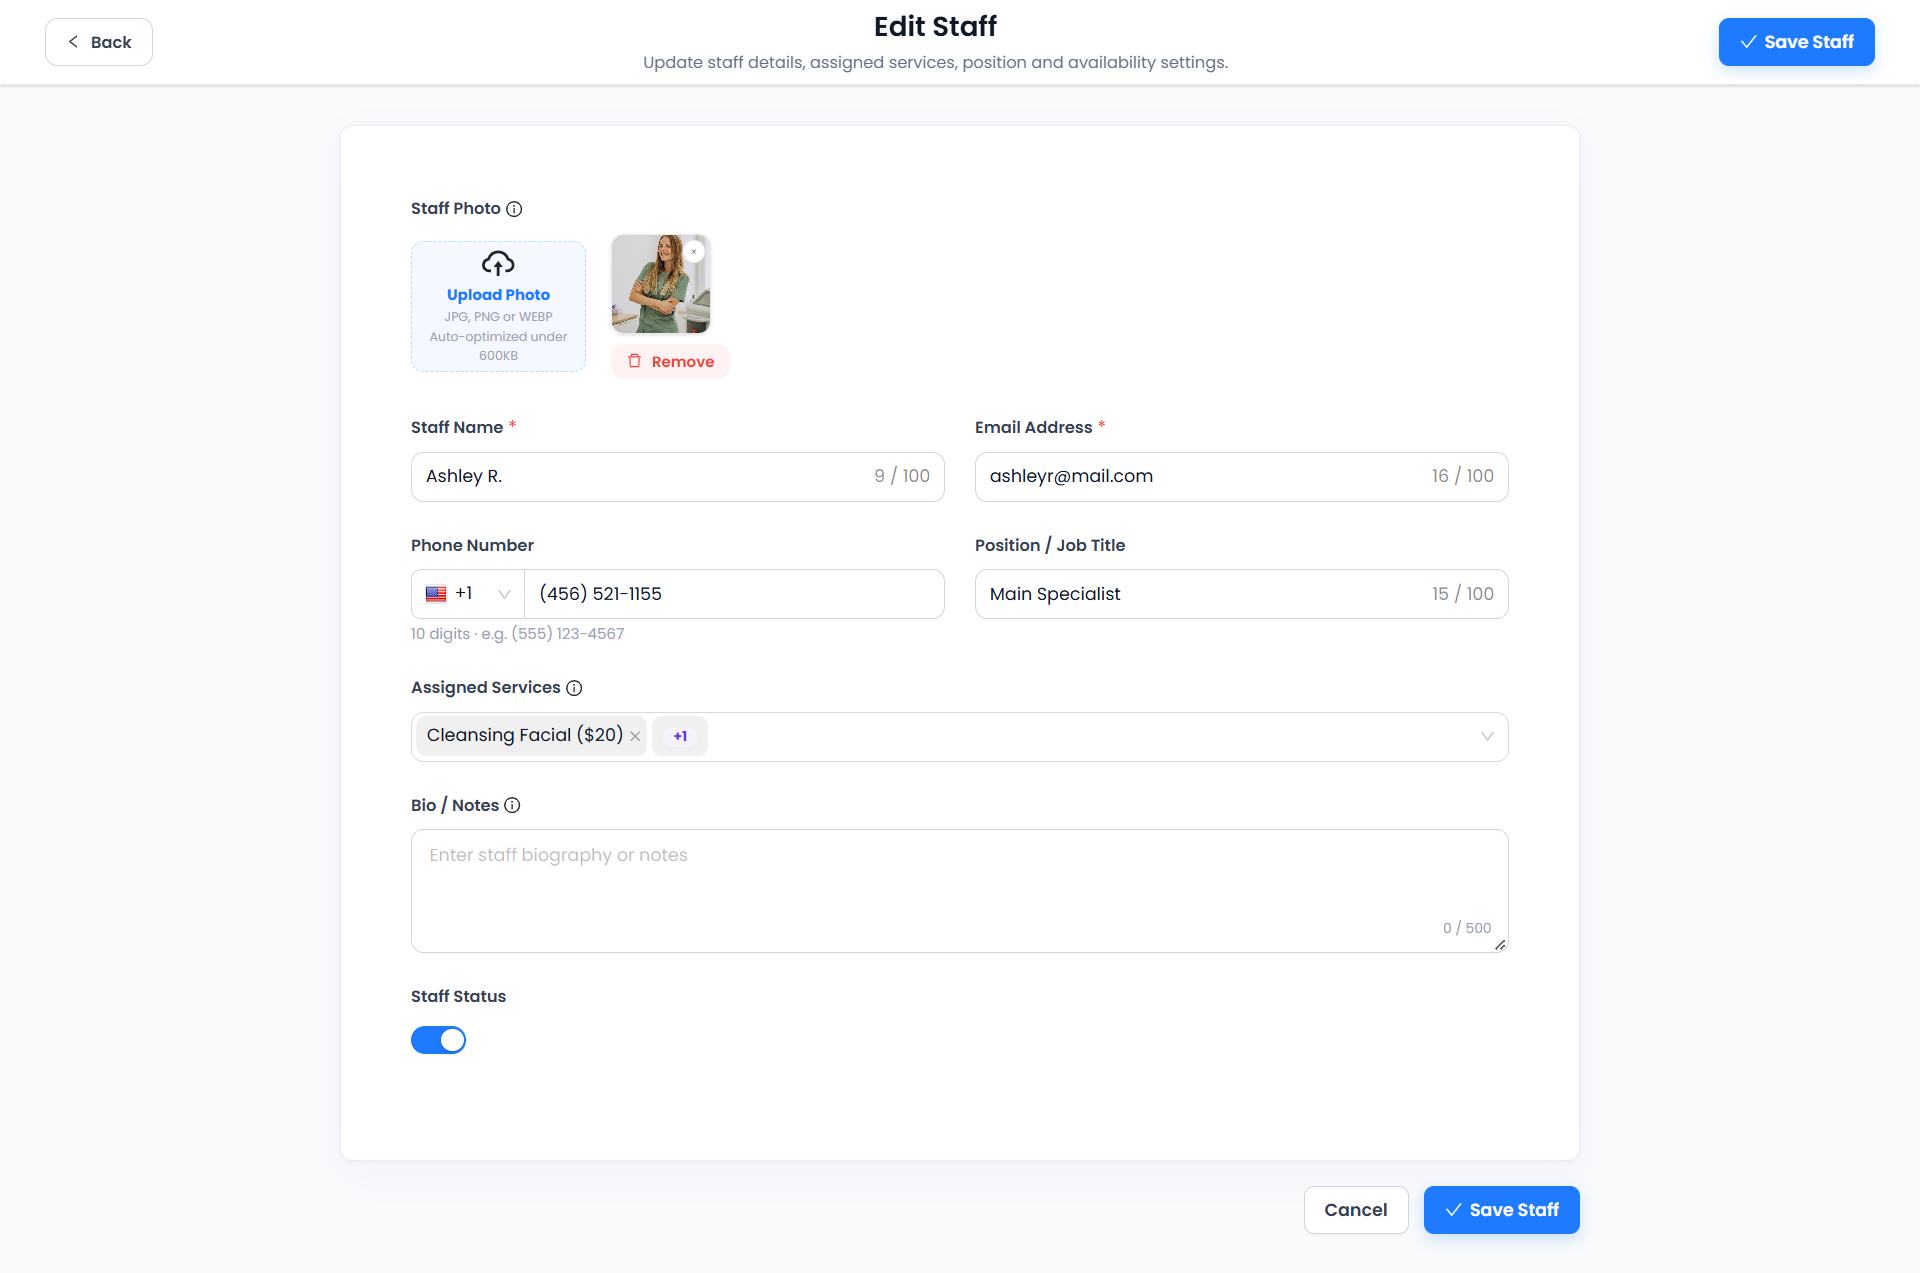Open the +1 country code dropdown
1920x1273 pixels.
coord(468,594)
